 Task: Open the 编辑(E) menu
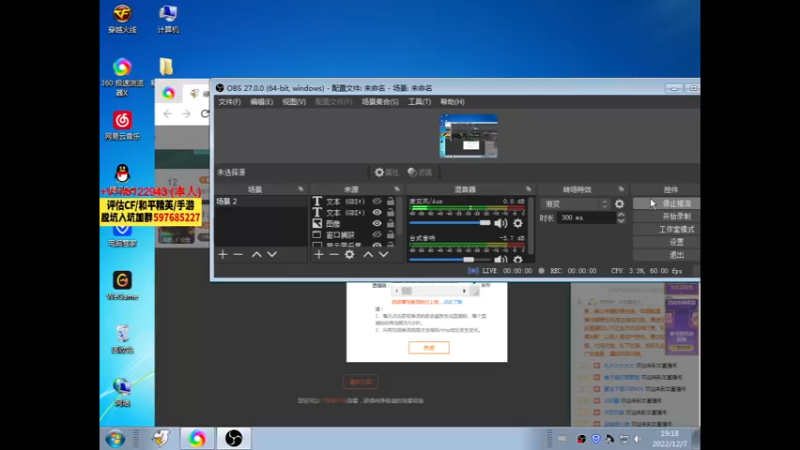[261, 102]
